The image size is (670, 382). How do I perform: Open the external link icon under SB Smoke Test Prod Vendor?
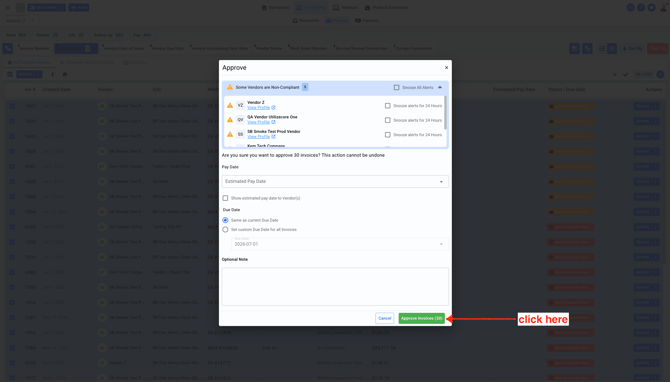click(x=273, y=137)
